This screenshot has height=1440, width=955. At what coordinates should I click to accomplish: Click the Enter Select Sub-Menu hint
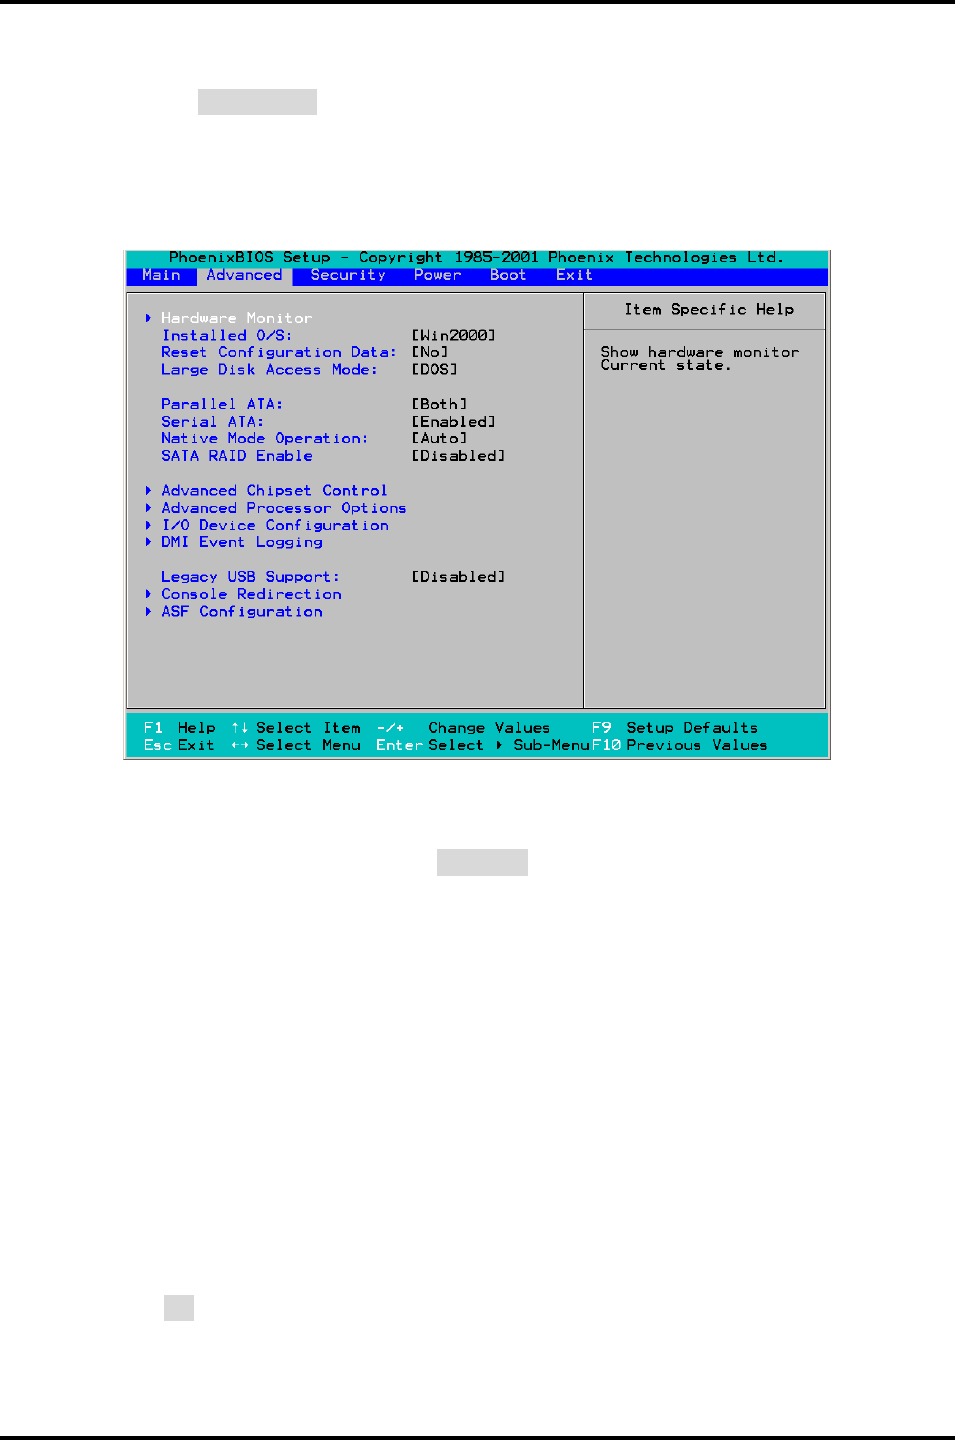pyautogui.click(x=483, y=745)
